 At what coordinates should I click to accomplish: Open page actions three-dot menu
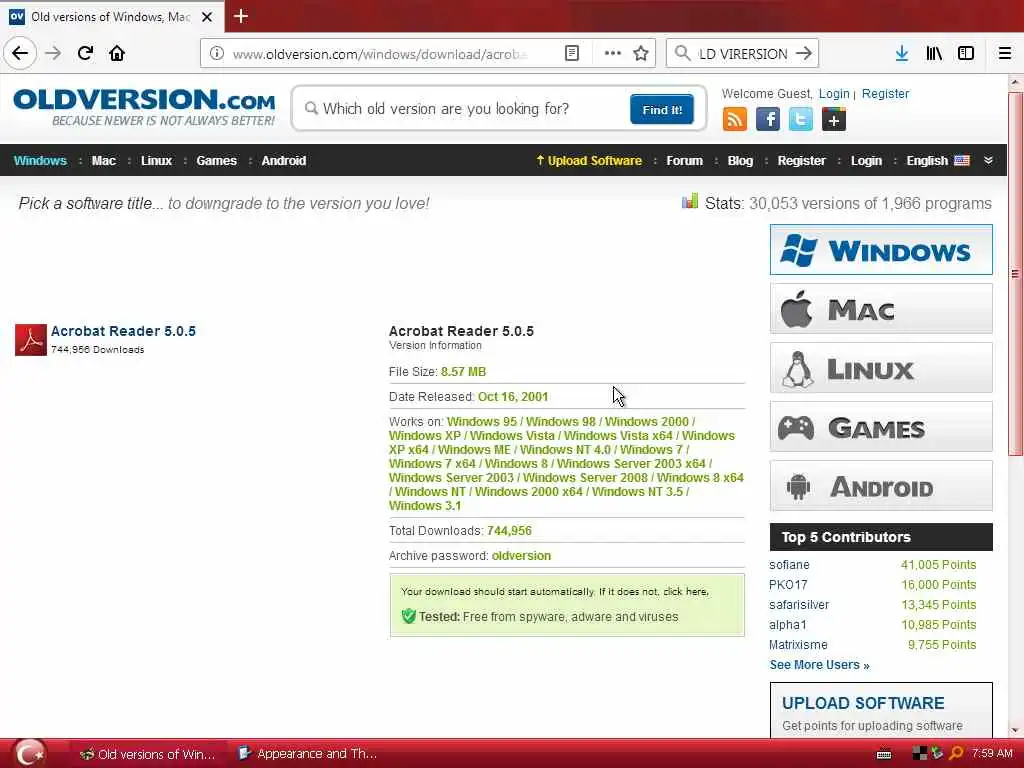click(613, 54)
